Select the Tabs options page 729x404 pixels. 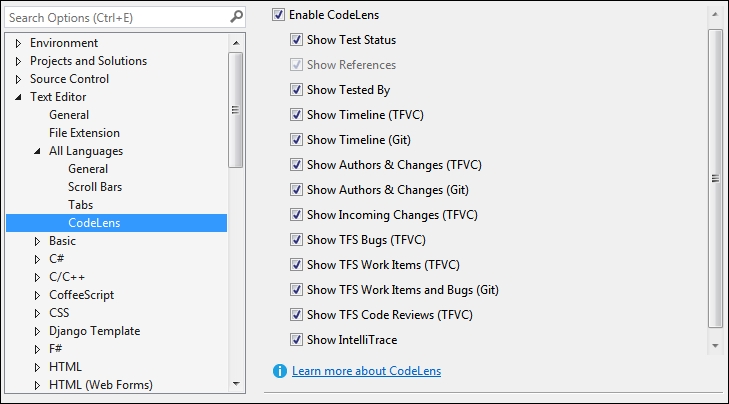80,205
